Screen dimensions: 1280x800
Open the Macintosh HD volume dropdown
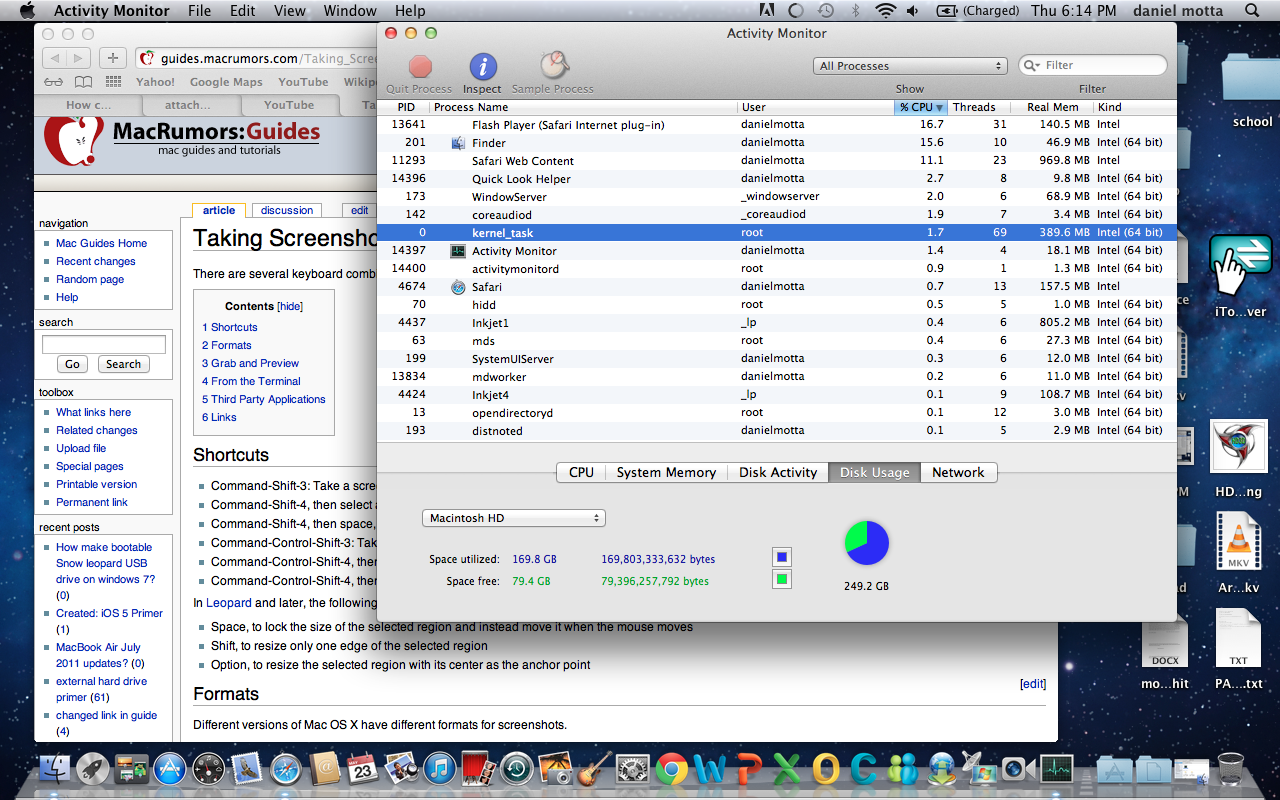pyautogui.click(x=514, y=518)
